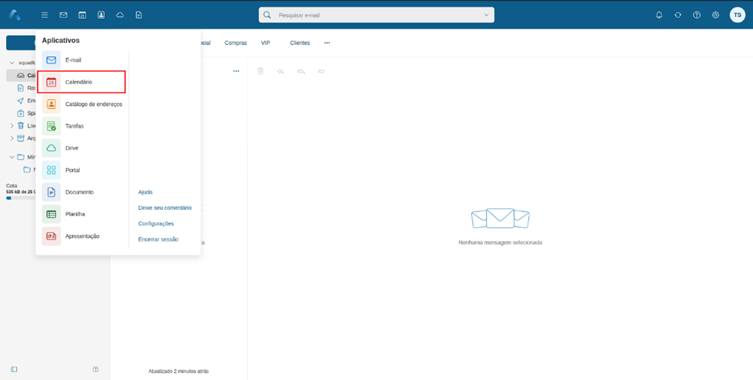Click the magnifier search icon

pyautogui.click(x=267, y=15)
